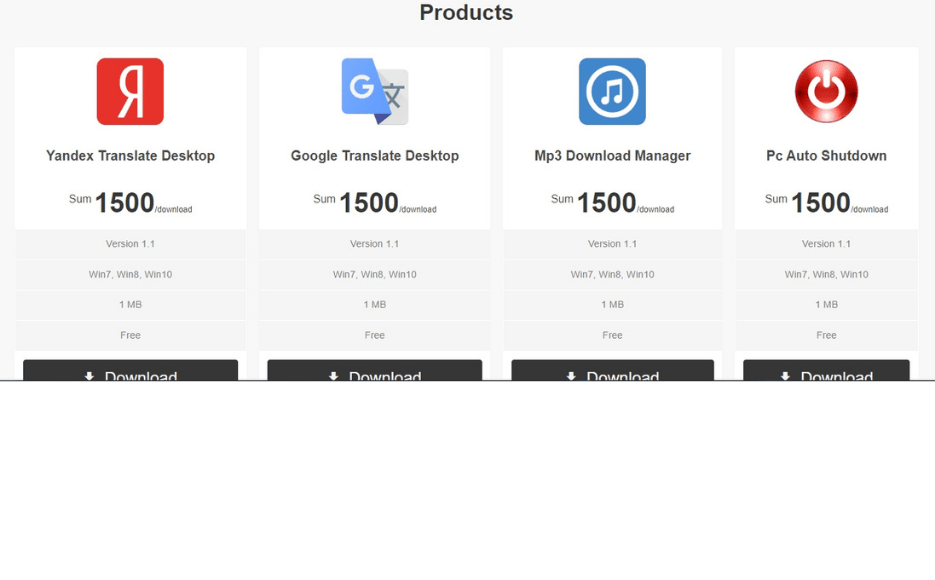Screen dimensions: 935x580
Task: Click Mp3 Download Manager's Win7, Win8, Win10 row
Action: pos(612,274)
